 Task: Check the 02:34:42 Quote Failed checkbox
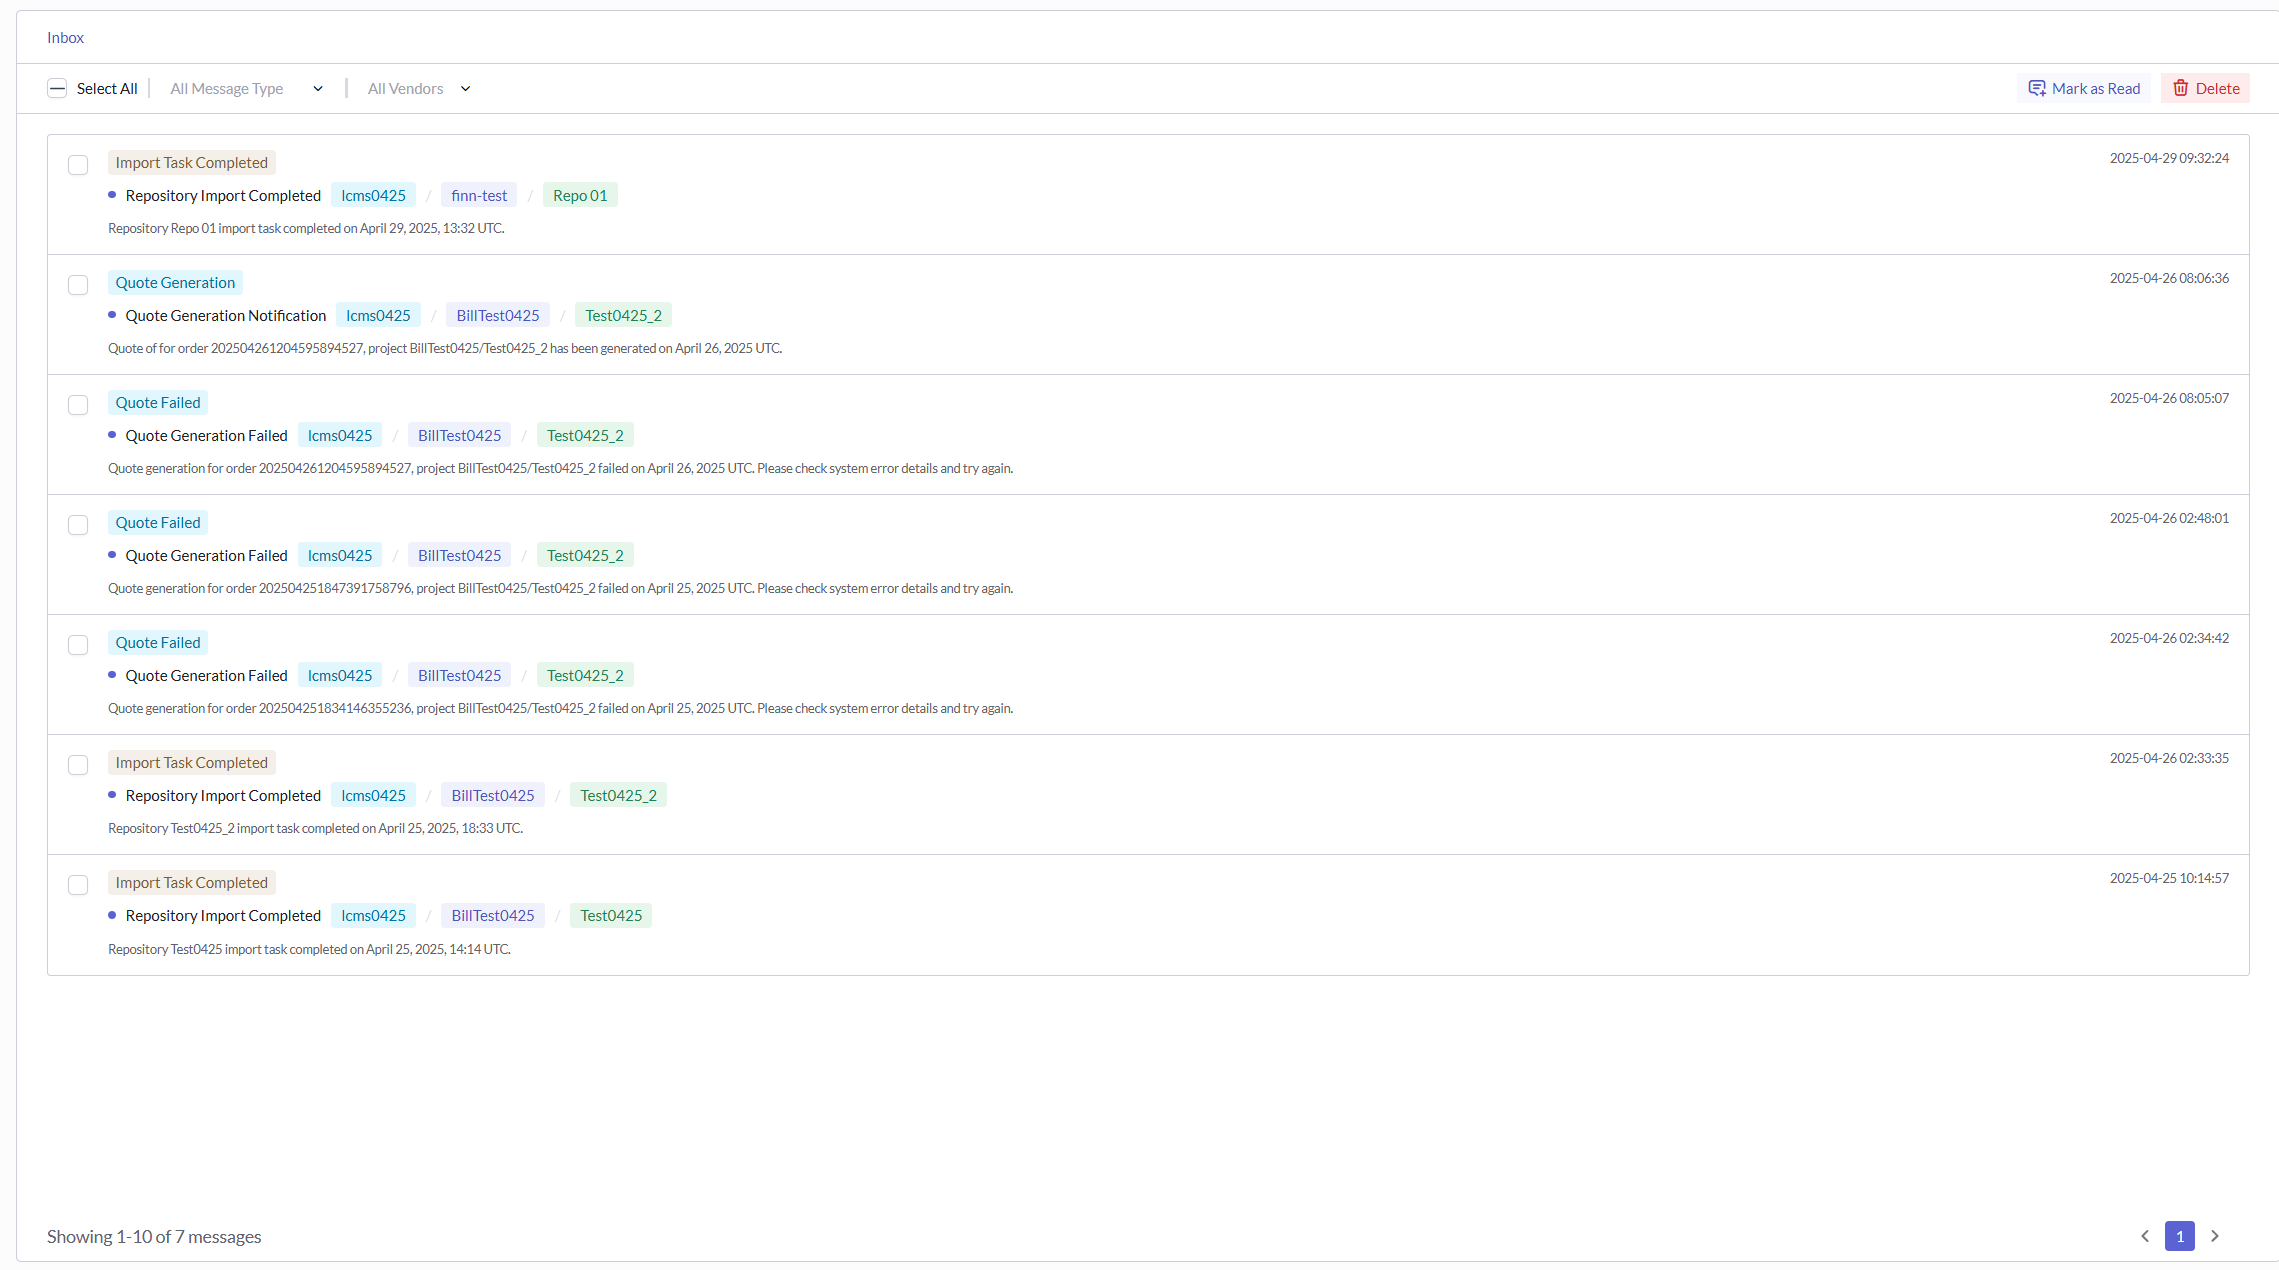pyautogui.click(x=78, y=645)
